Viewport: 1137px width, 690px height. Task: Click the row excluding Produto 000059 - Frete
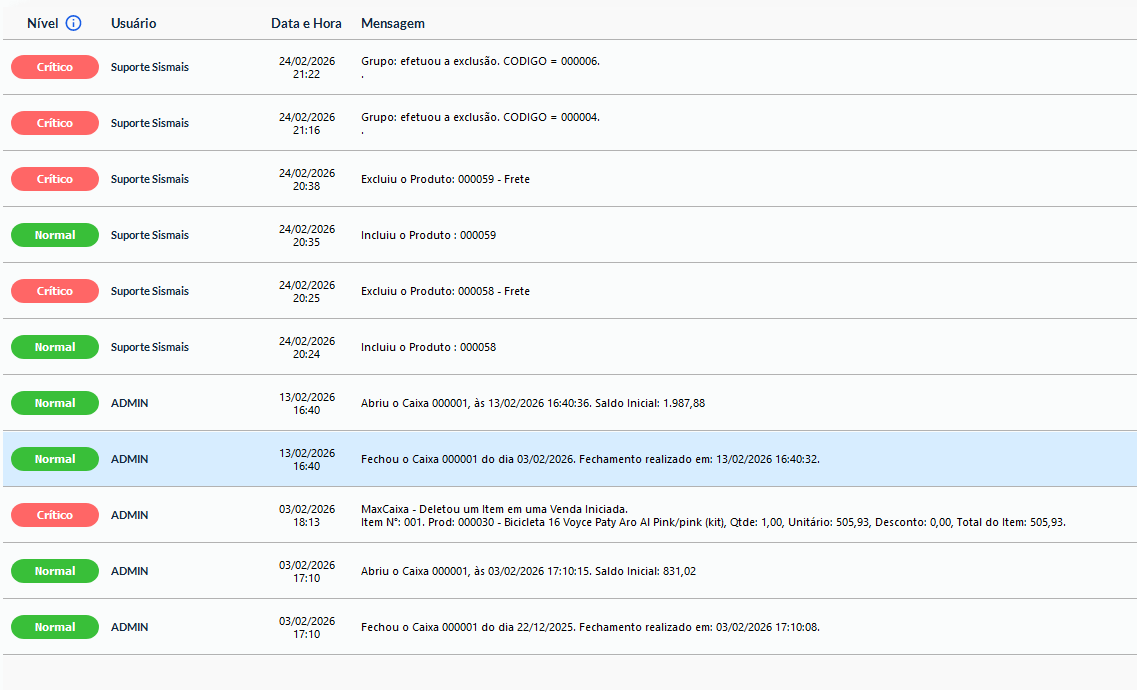tap(570, 179)
